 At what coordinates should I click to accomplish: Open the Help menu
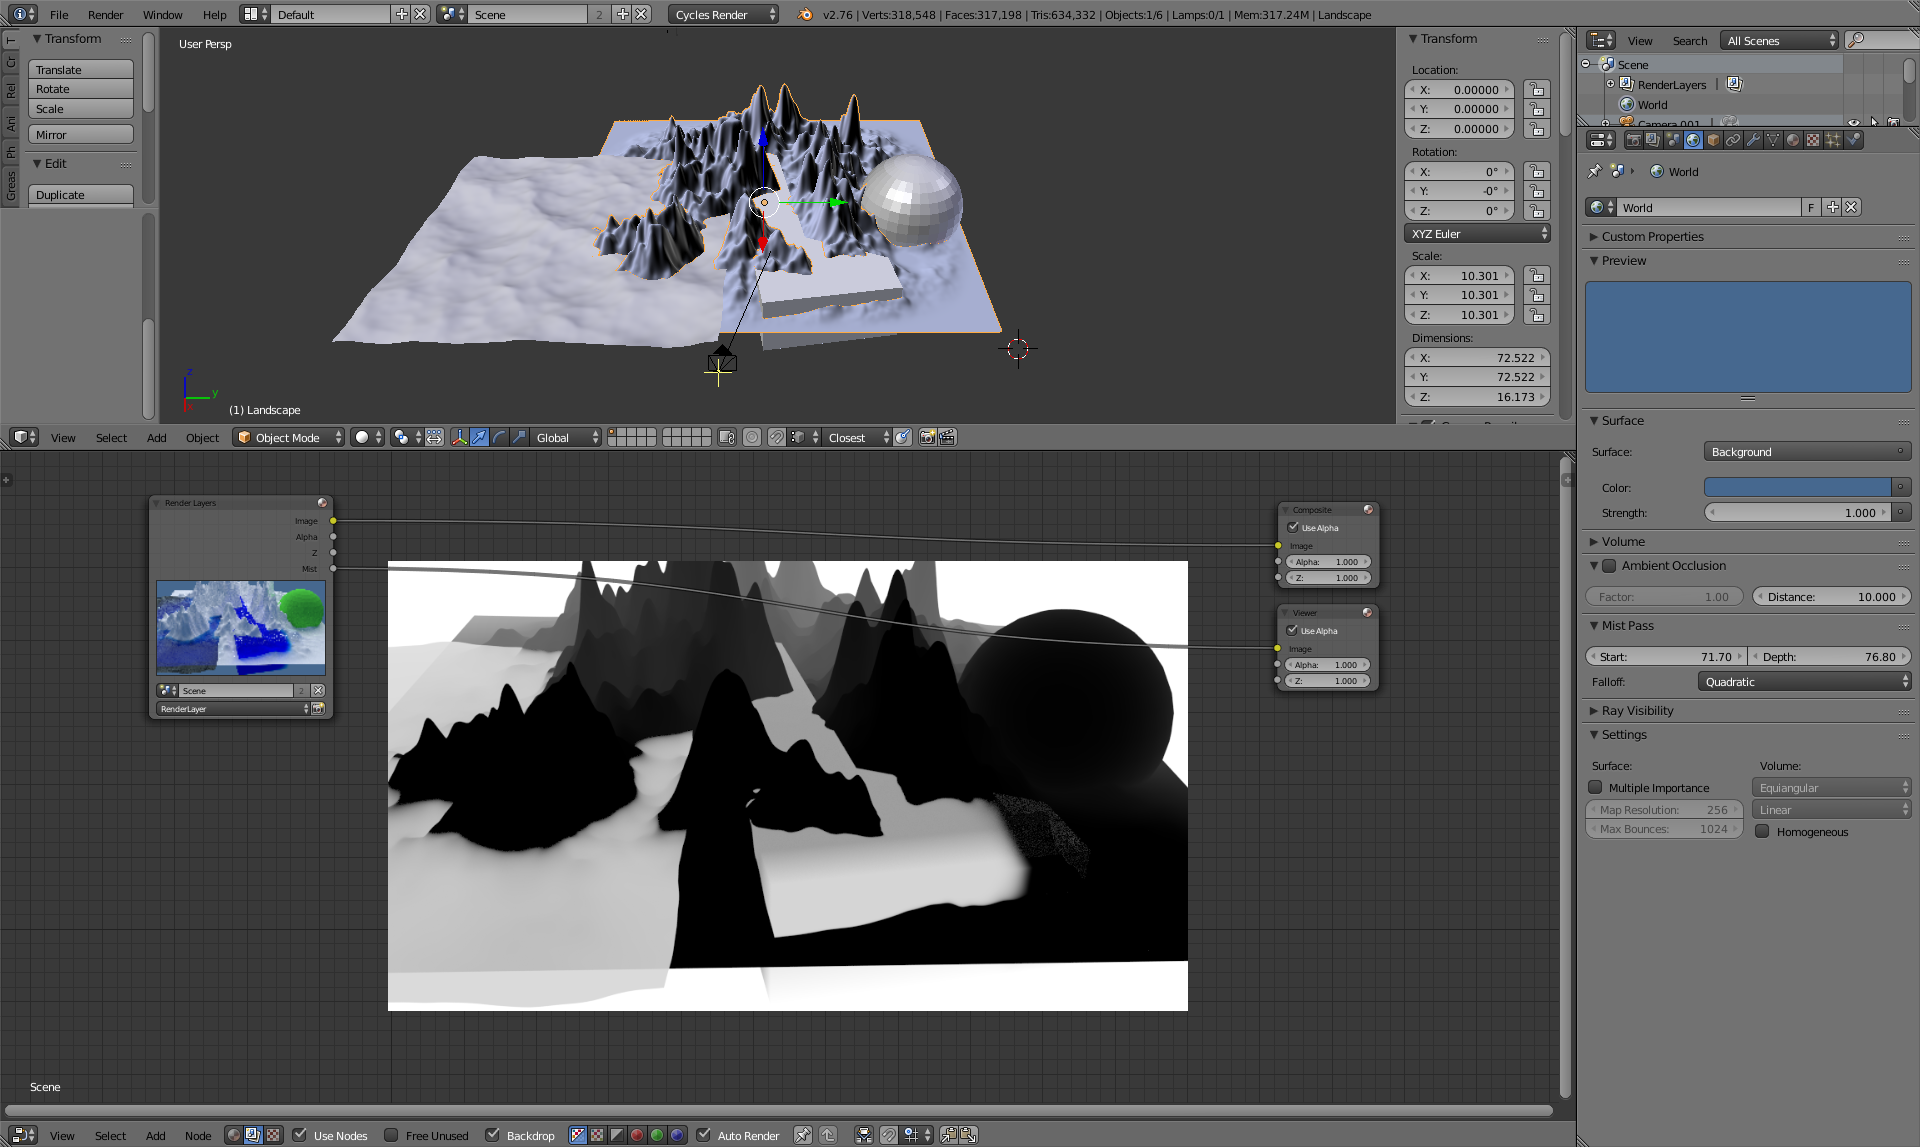click(x=214, y=14)
